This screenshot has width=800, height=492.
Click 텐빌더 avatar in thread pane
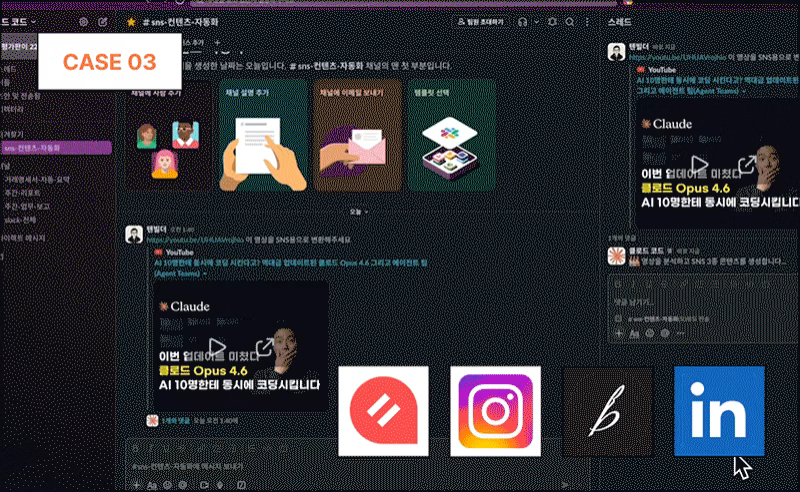(x=616, y=52)
